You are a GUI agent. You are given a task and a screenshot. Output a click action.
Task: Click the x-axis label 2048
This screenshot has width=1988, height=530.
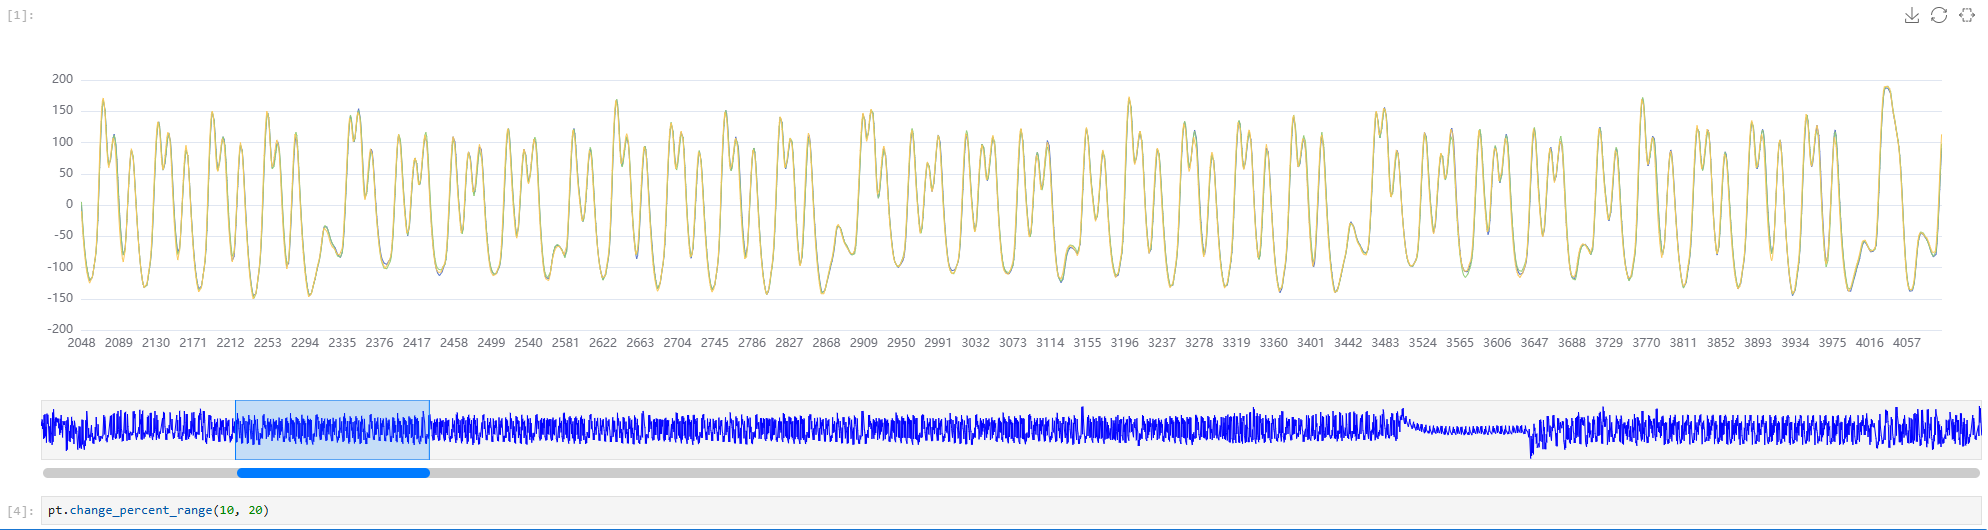click(x=81, y=343)
